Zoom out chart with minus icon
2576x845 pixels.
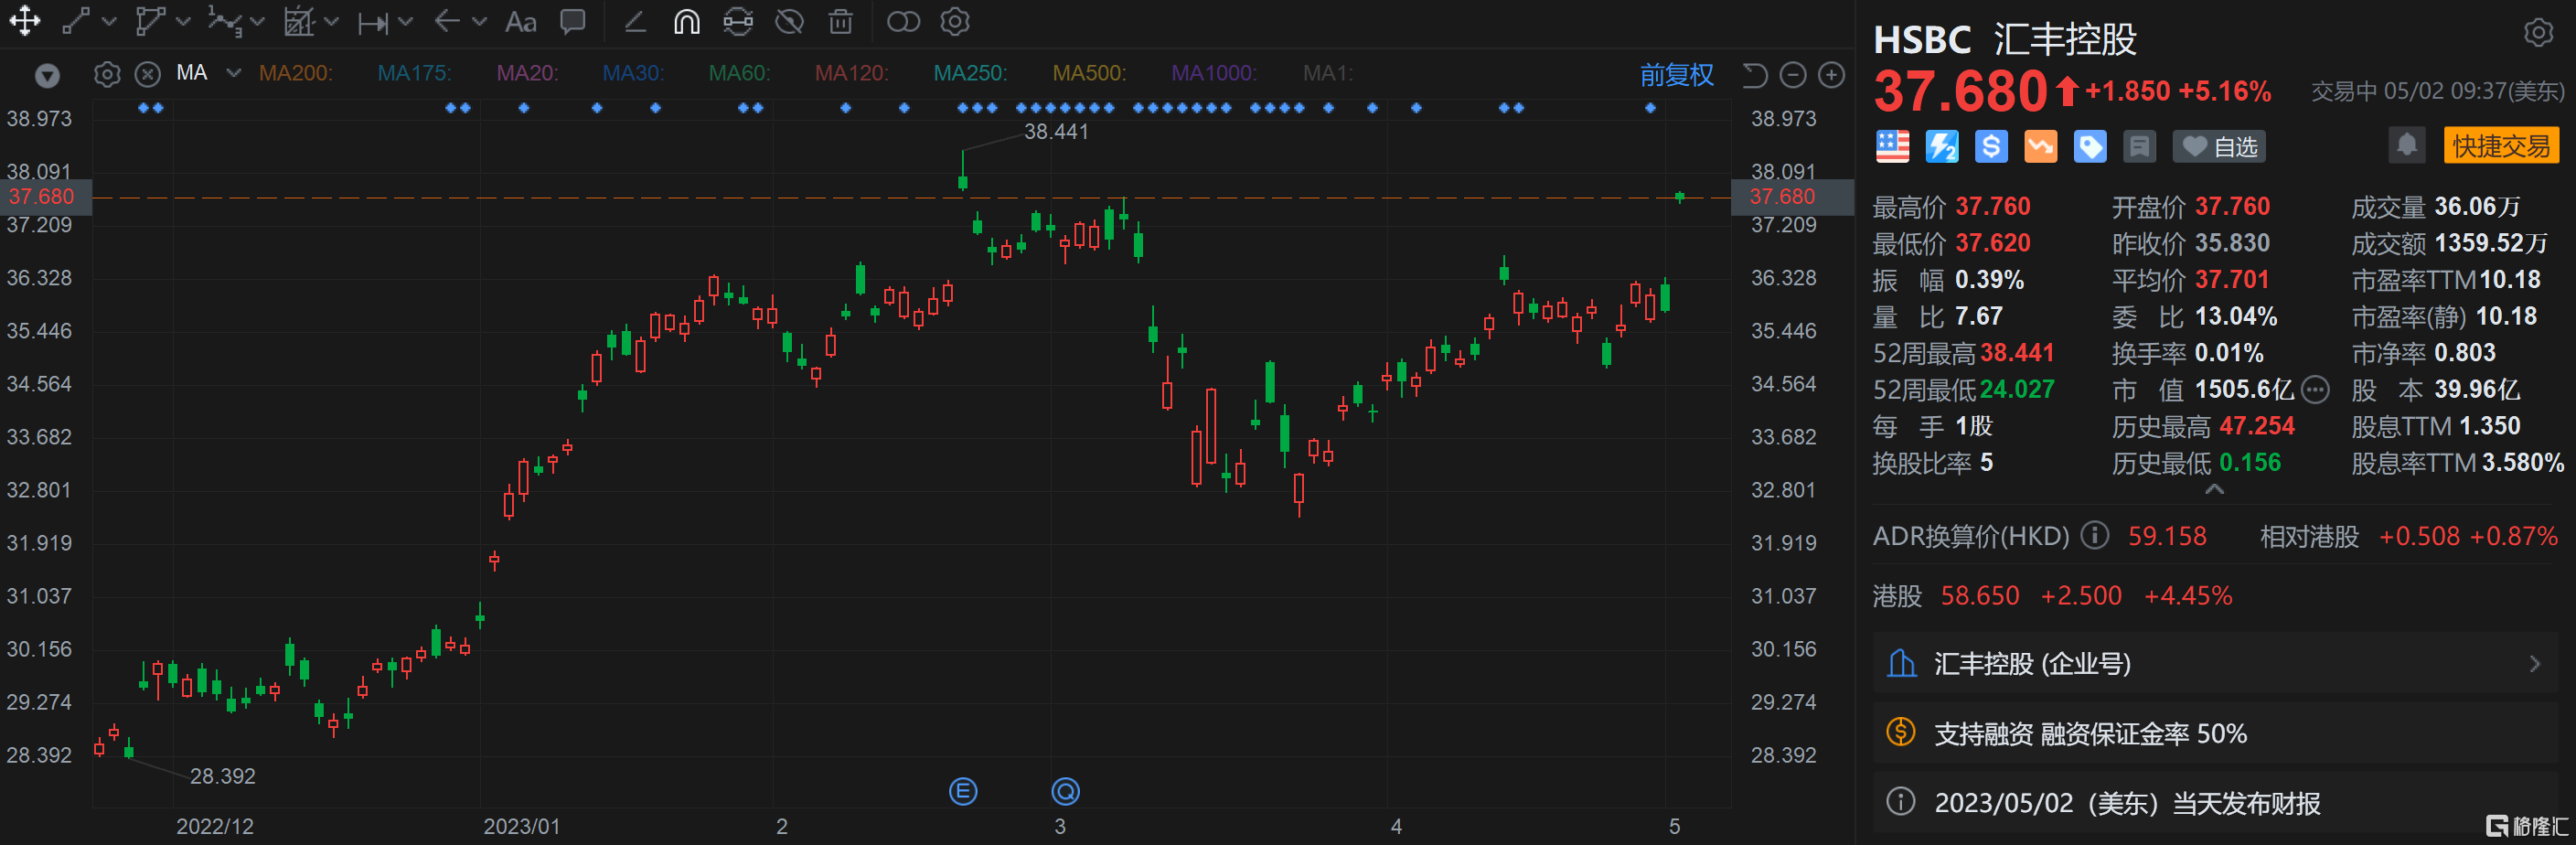click(x=1793, y=75)
